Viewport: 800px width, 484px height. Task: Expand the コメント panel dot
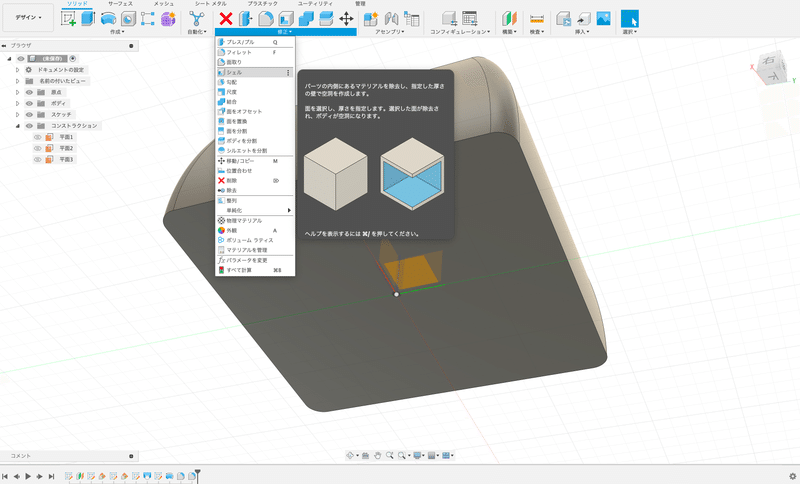tap(131, 456)
